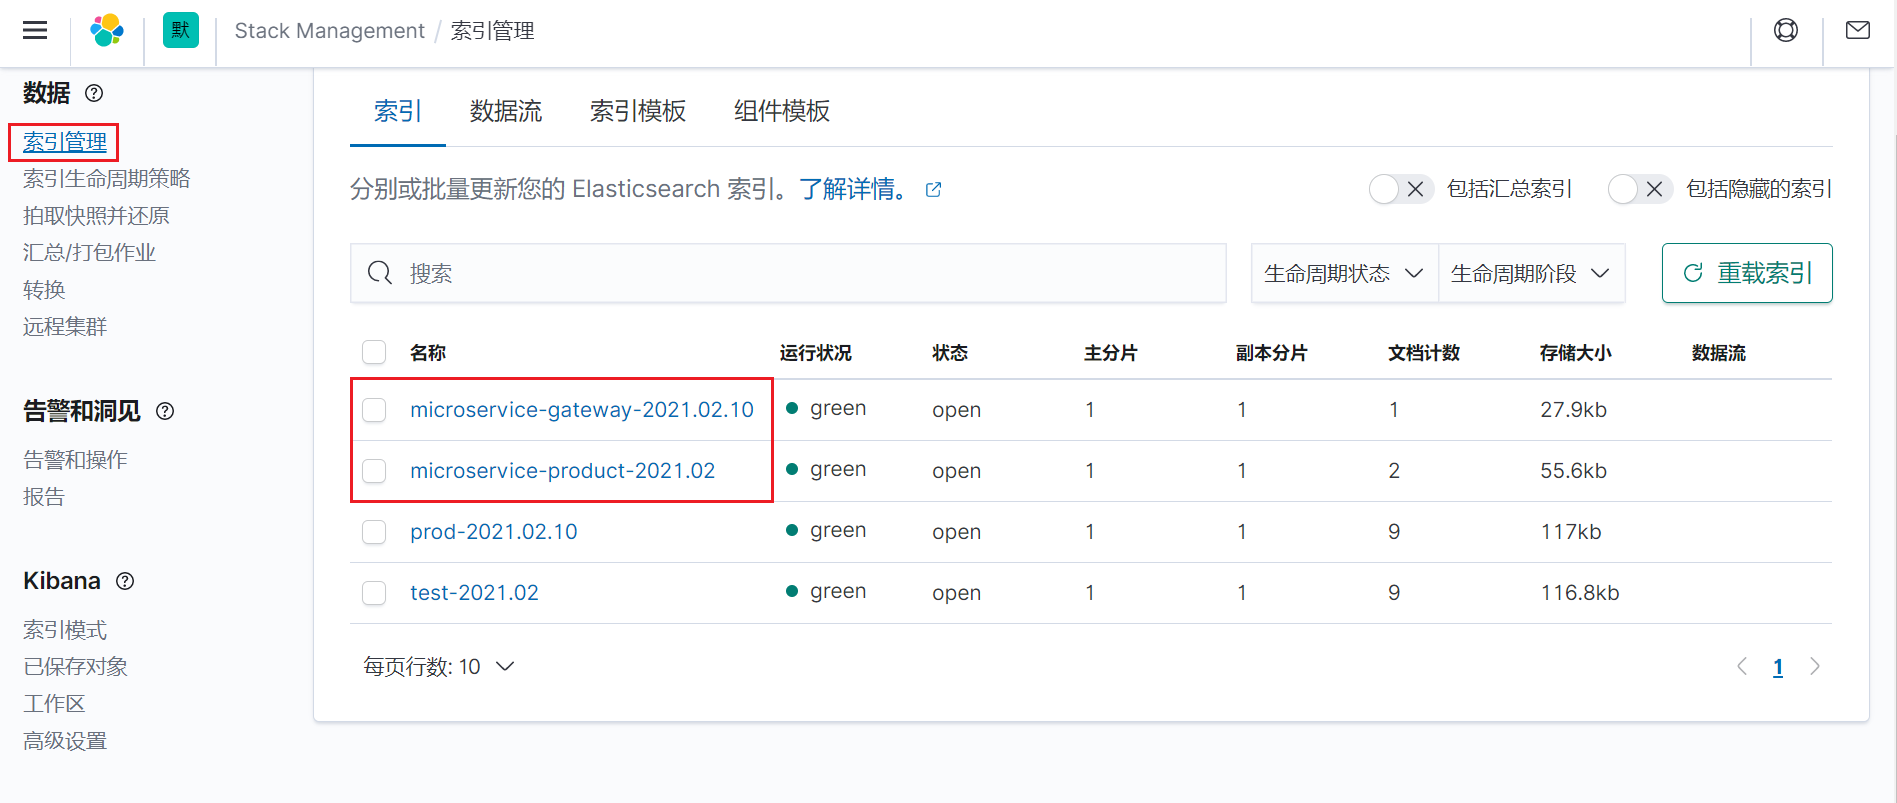Image resolution: width=1897 pixels, height=803 pixels.
Task: Go to the next page arrow
Action: 1815,666
